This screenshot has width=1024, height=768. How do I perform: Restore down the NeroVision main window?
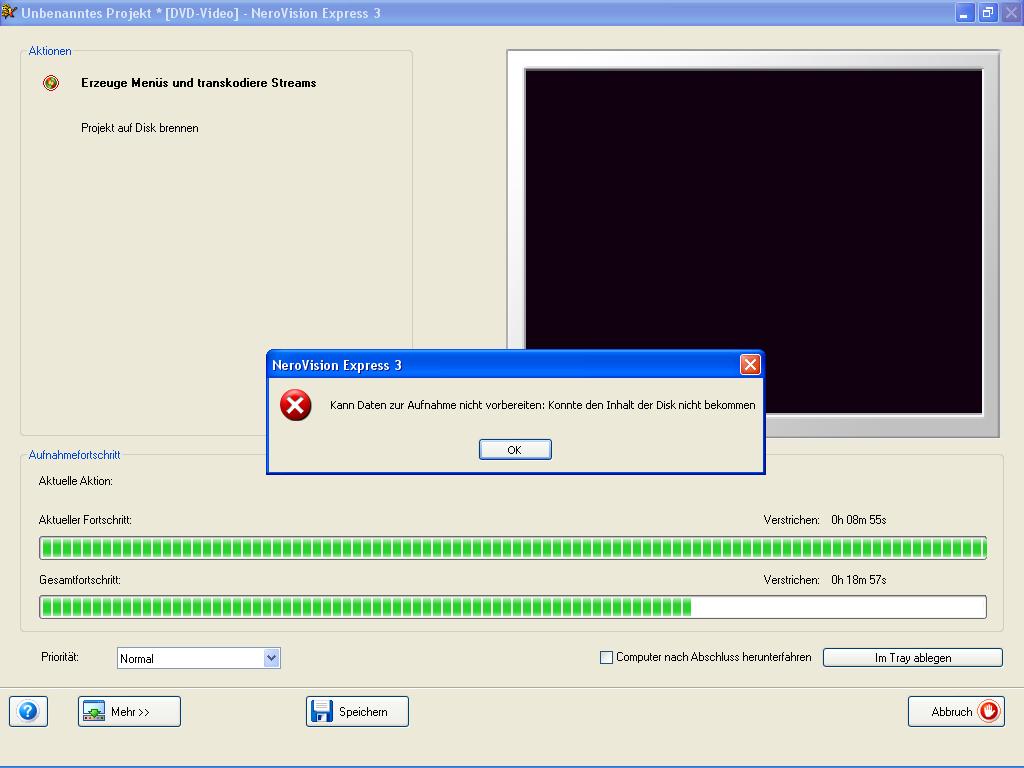988,12
